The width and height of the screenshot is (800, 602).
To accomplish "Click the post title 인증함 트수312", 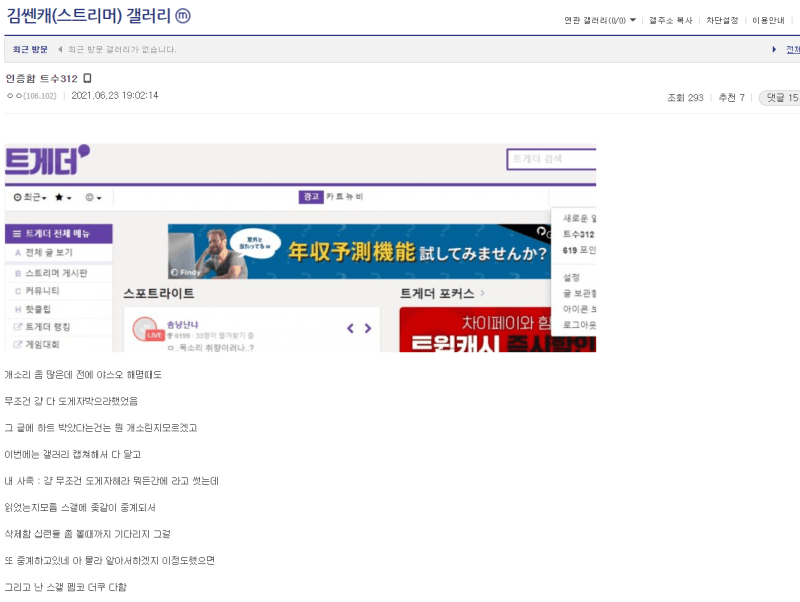I will coord(41,79).
